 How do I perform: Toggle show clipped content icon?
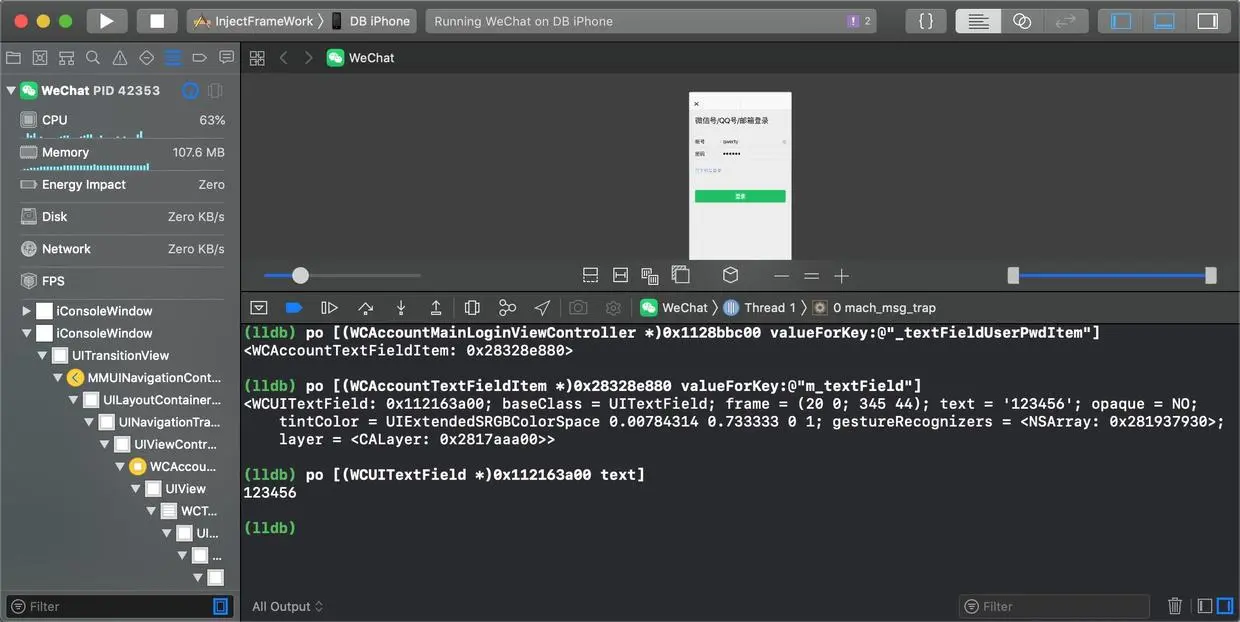click(590, 275)
